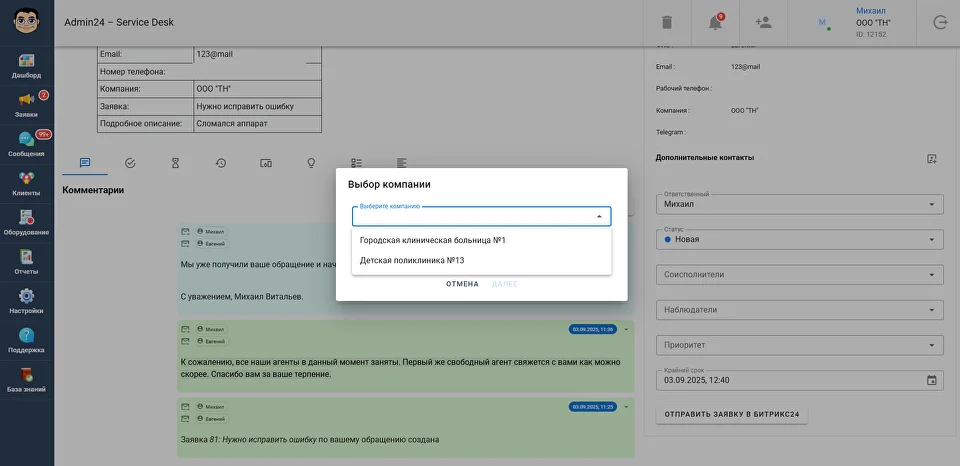Open База знаний in the sidebar
The image size is (960, 466).
pyautogui.click(x=27, y=379)
